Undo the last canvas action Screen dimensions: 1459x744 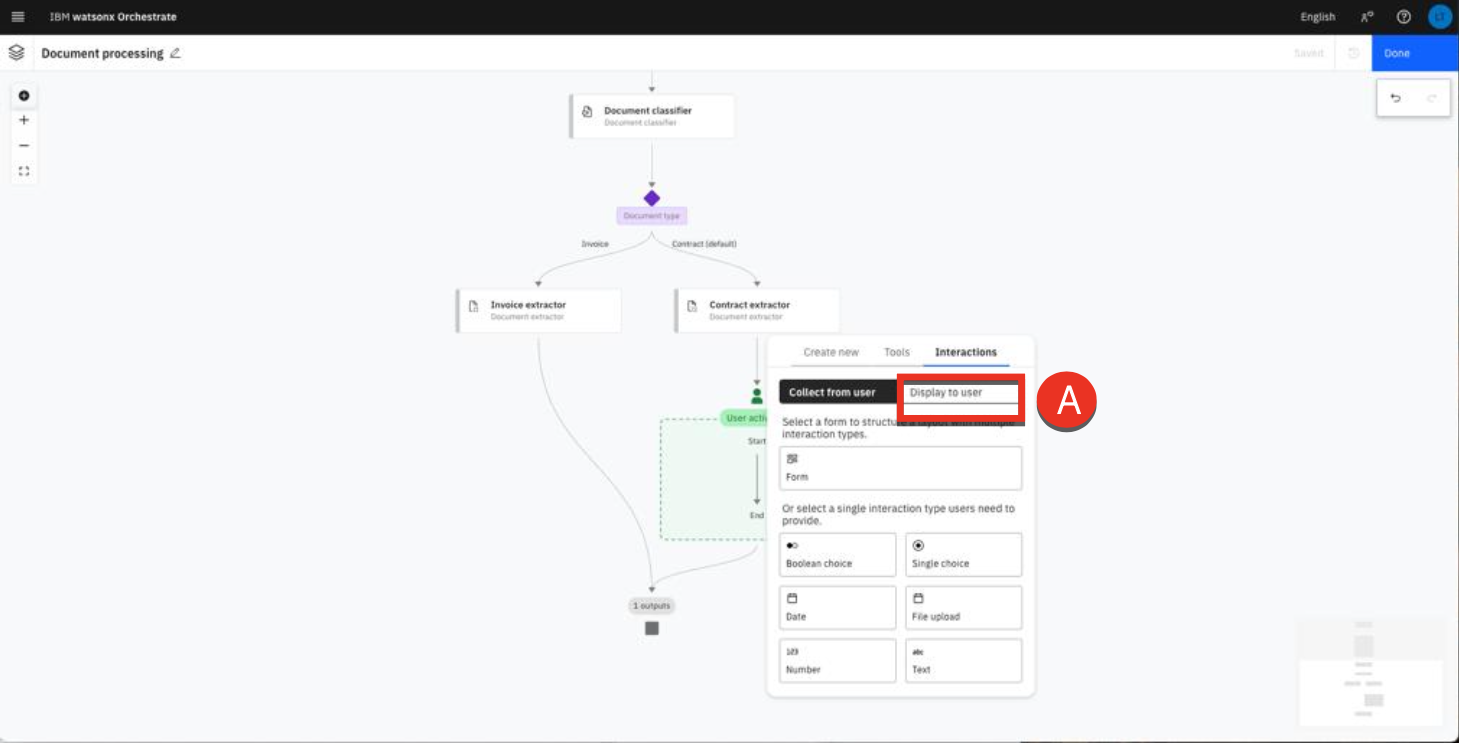(1396, 98)
